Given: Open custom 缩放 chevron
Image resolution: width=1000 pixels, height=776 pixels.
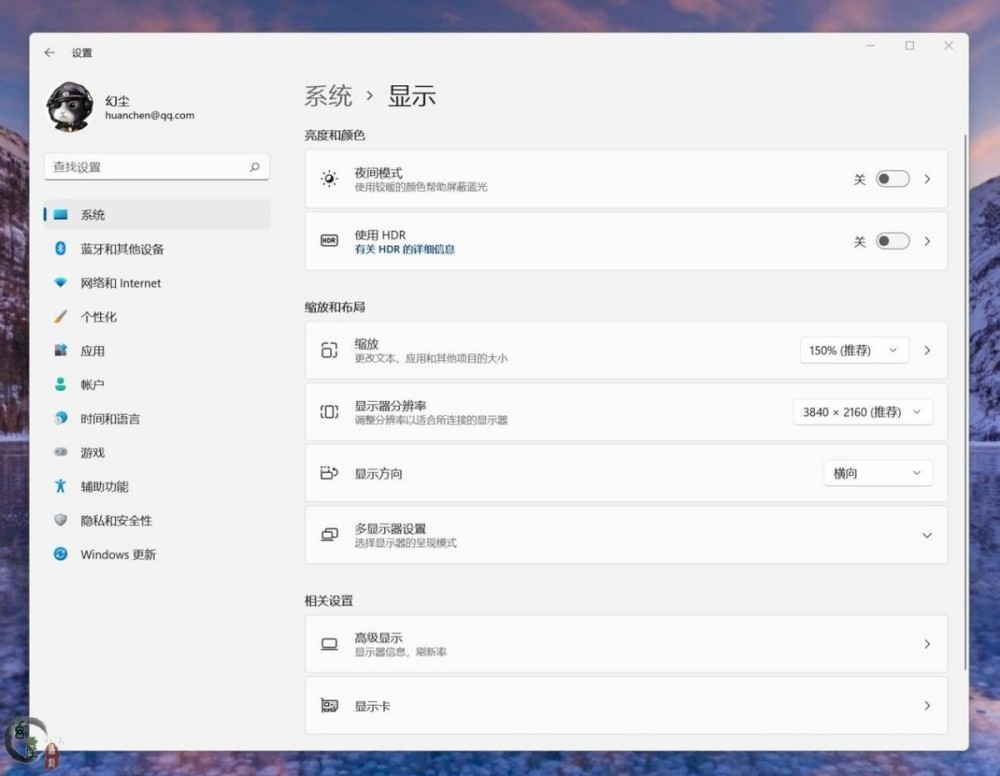Looking at the screenshot, I should pos(927,350).
